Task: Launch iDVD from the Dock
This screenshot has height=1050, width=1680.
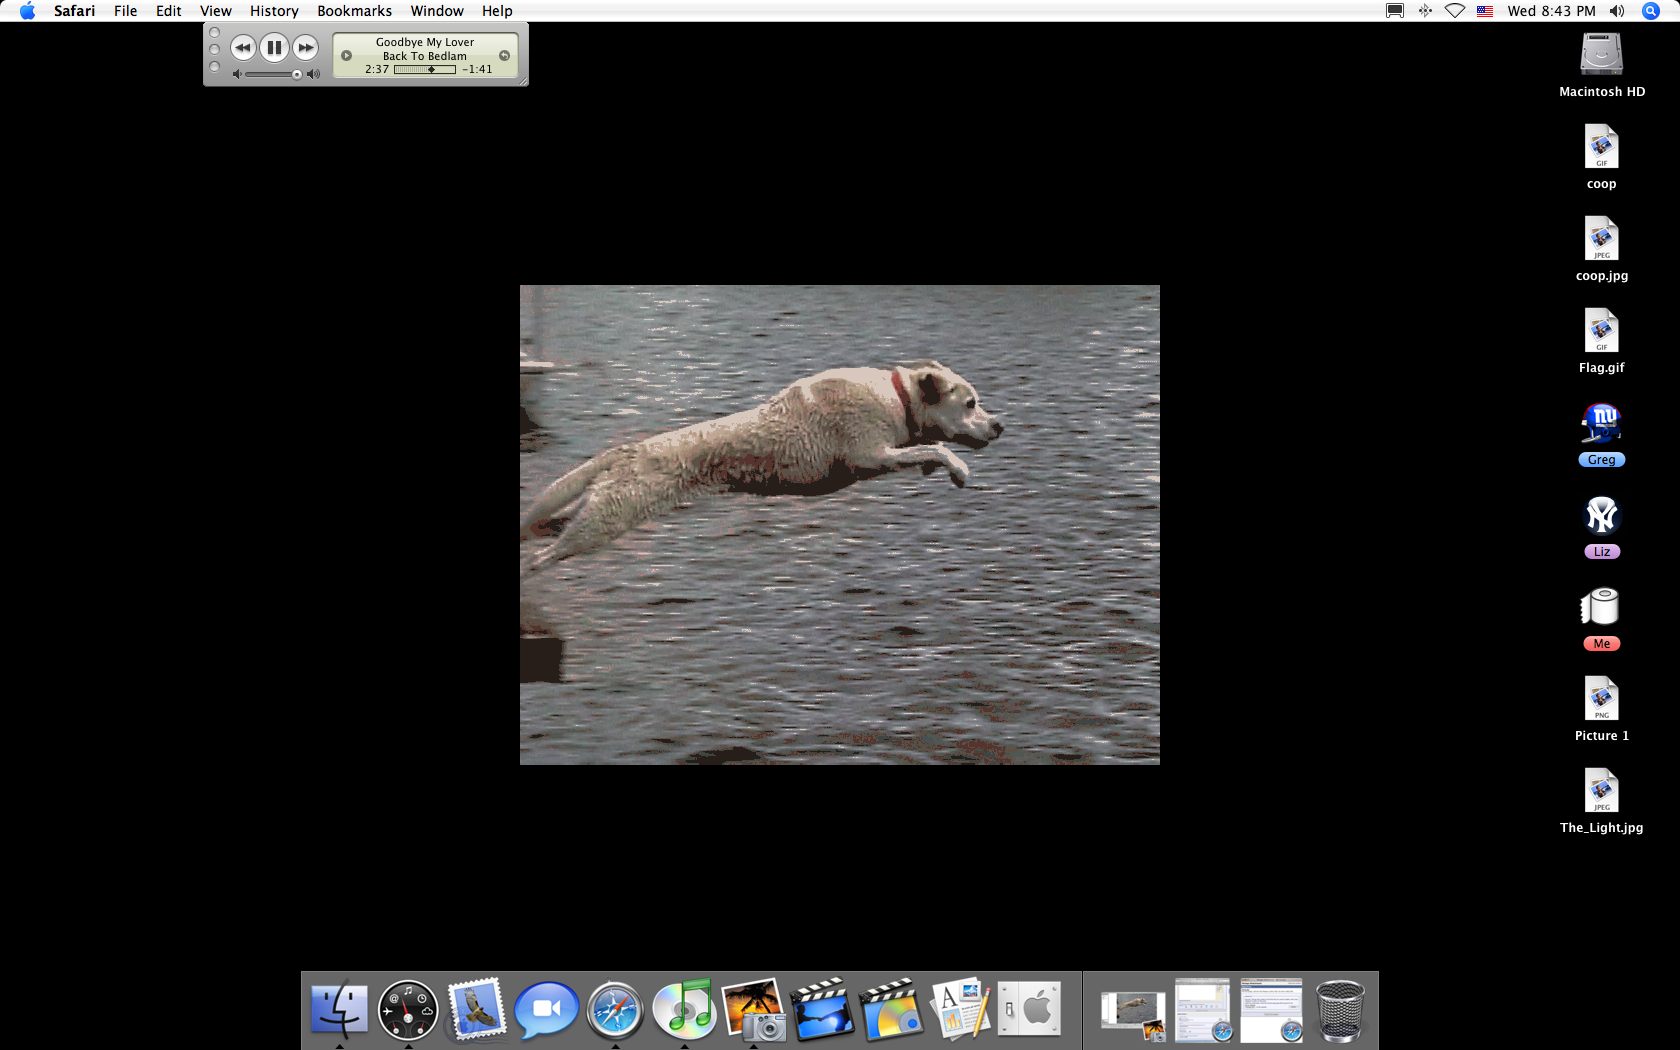Action: click(891, 1009)
